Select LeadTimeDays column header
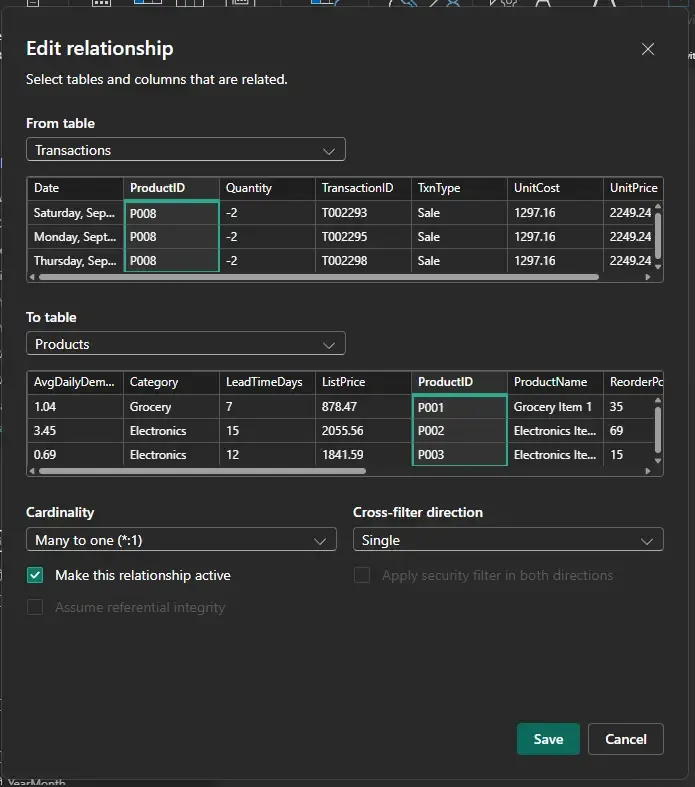This screenshot has height=787, width=695. tap(267, 382)
